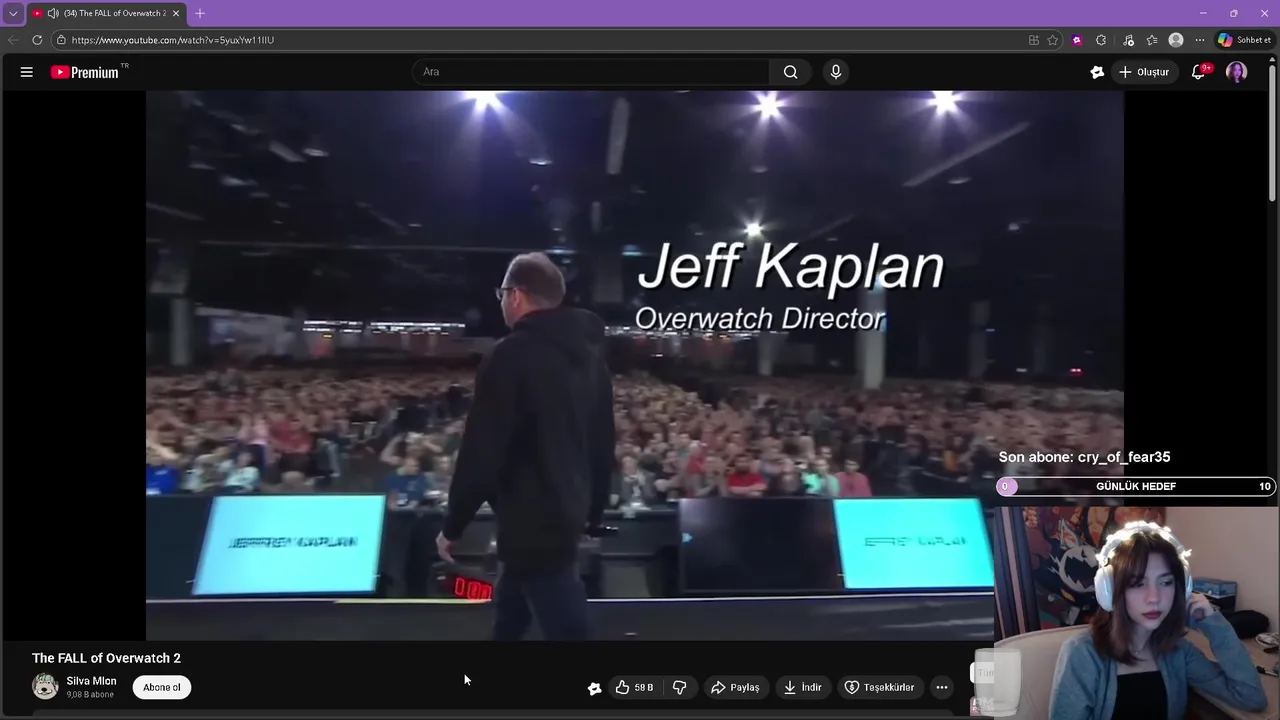
Task: Send thanks using Teşekkürler button
Action: point(880,687)
